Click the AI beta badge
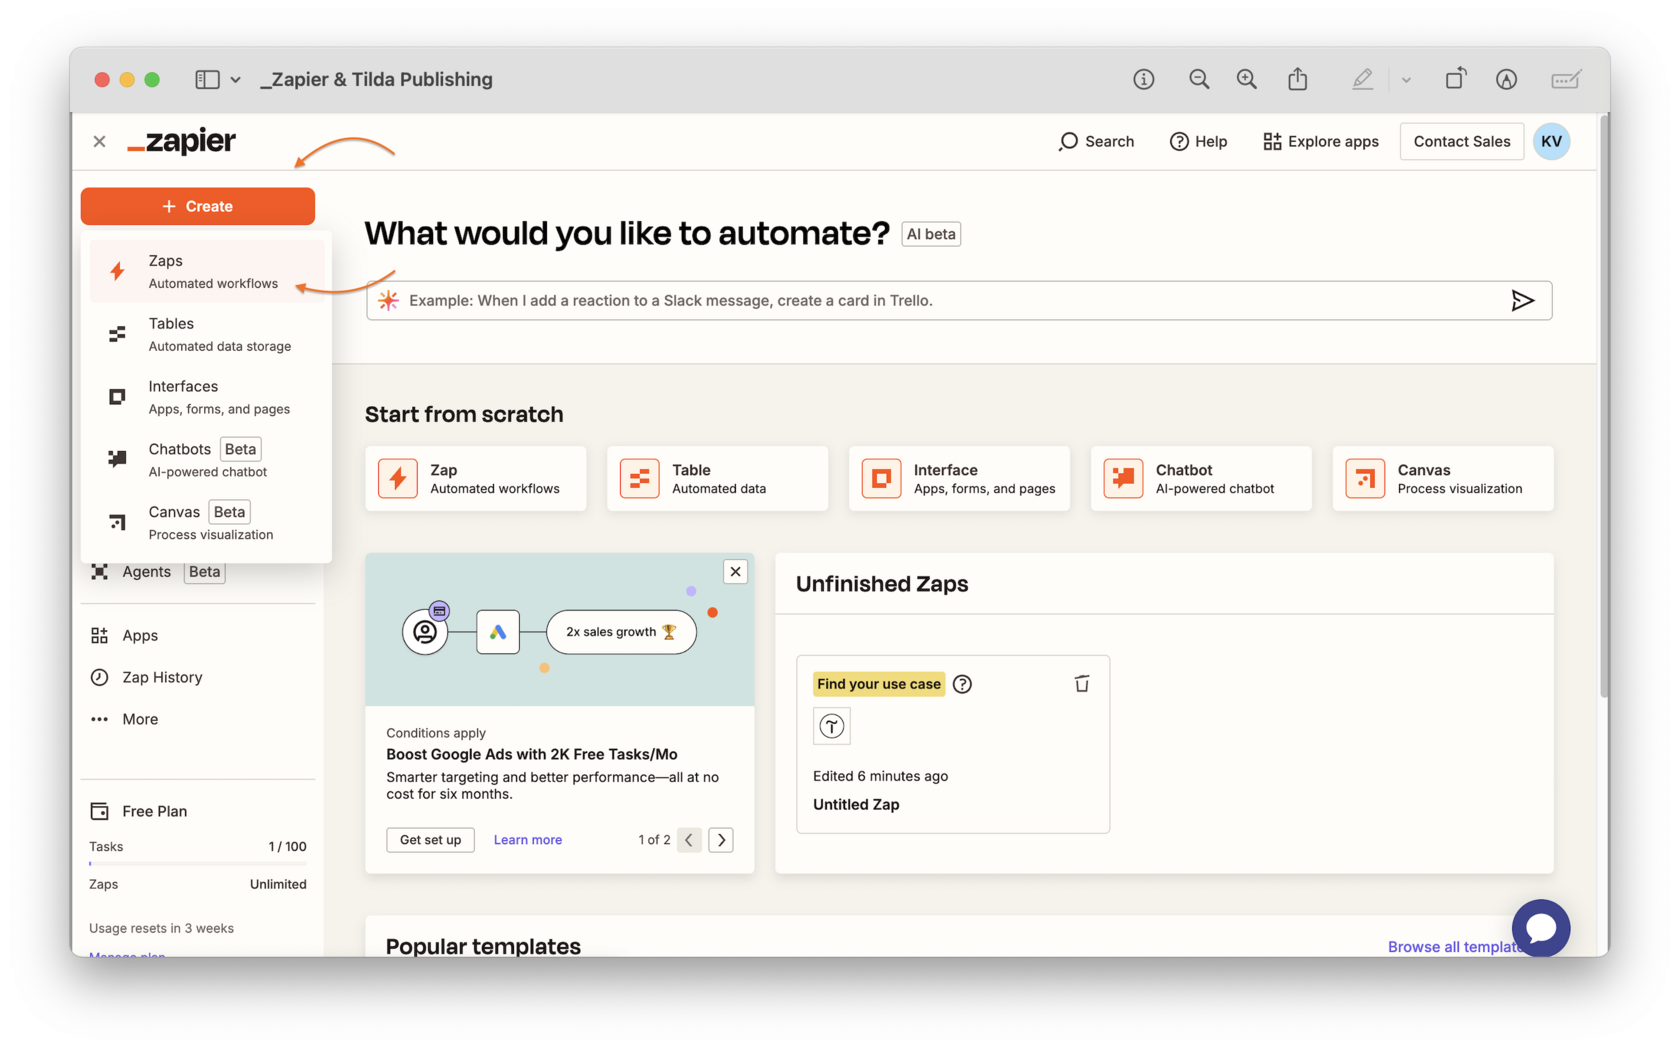Screen dimensions: 1680x1049 click(x=930, y=234)
